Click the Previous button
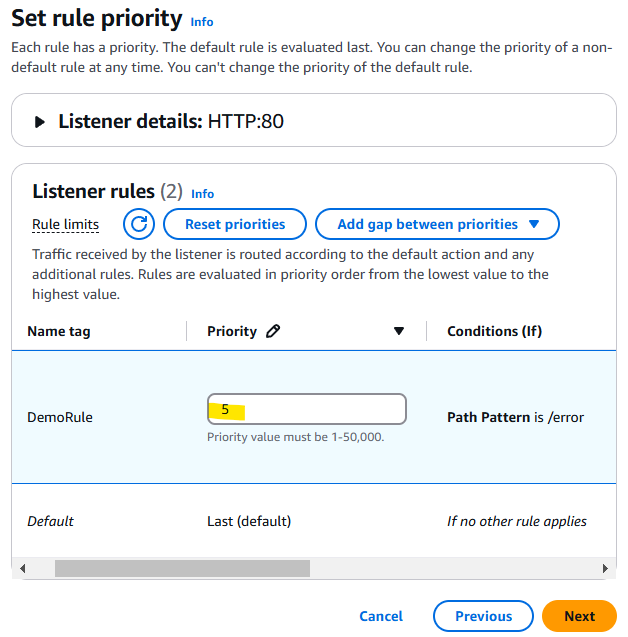Screen dimensions: 628x637 pyautogui.click(x=483, y=616)
